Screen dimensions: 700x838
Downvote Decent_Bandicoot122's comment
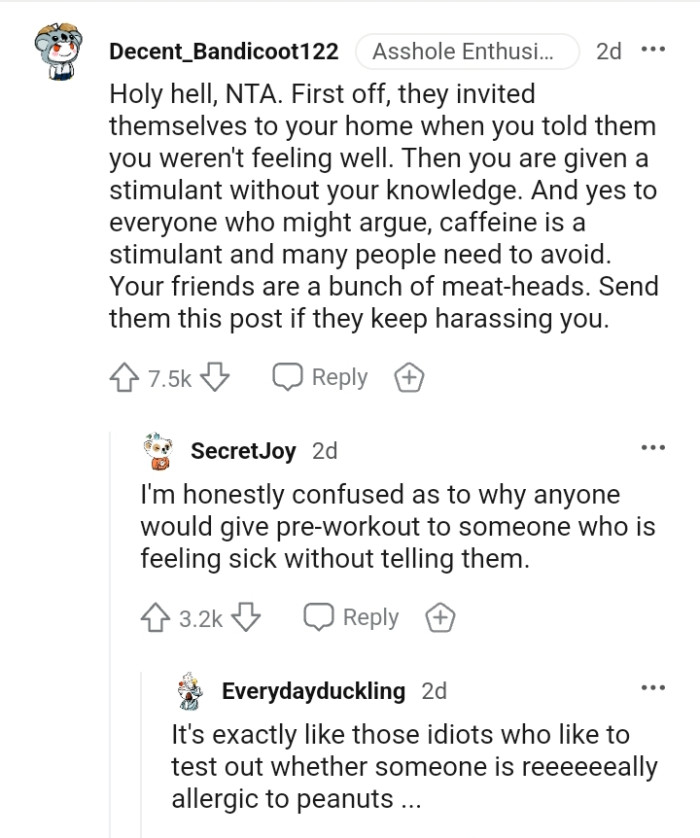tap(216, 378)
